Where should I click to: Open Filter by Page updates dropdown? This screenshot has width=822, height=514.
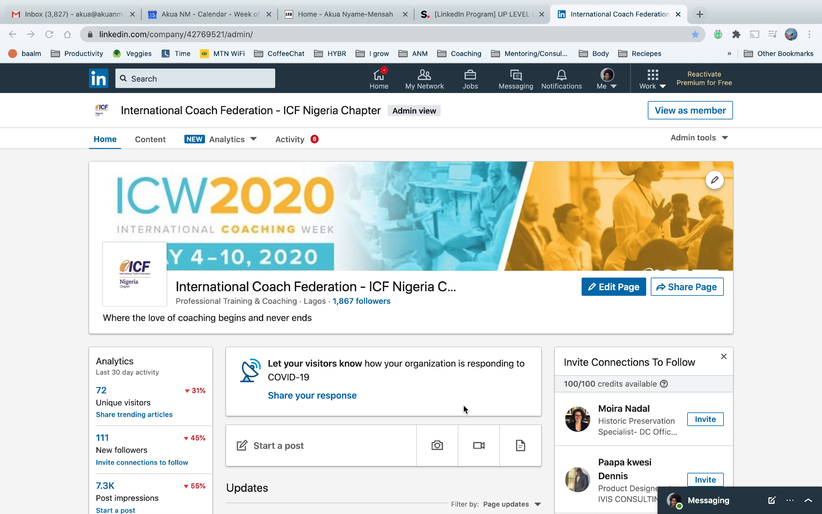click(511, 504)
